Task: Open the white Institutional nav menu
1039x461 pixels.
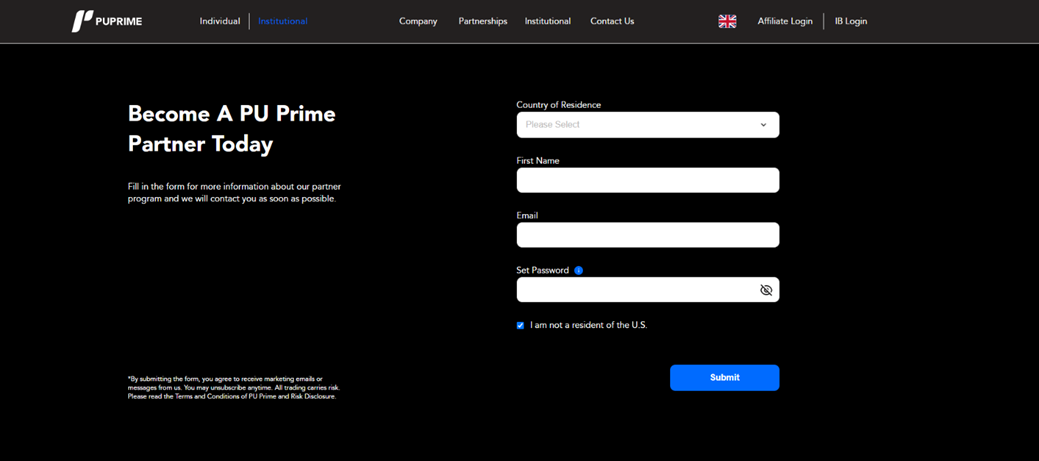Action: 547,21
